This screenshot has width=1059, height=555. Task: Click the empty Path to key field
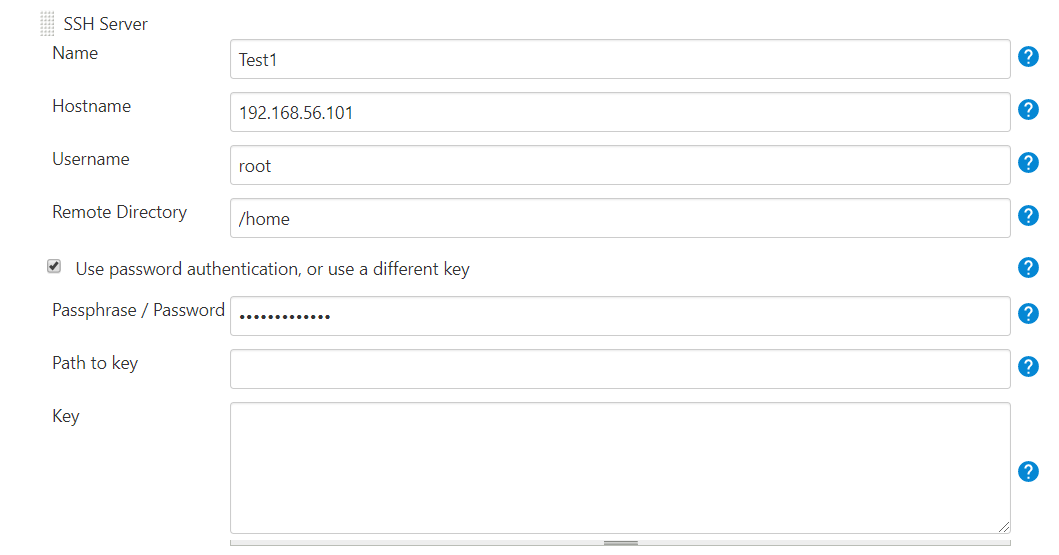620,369
